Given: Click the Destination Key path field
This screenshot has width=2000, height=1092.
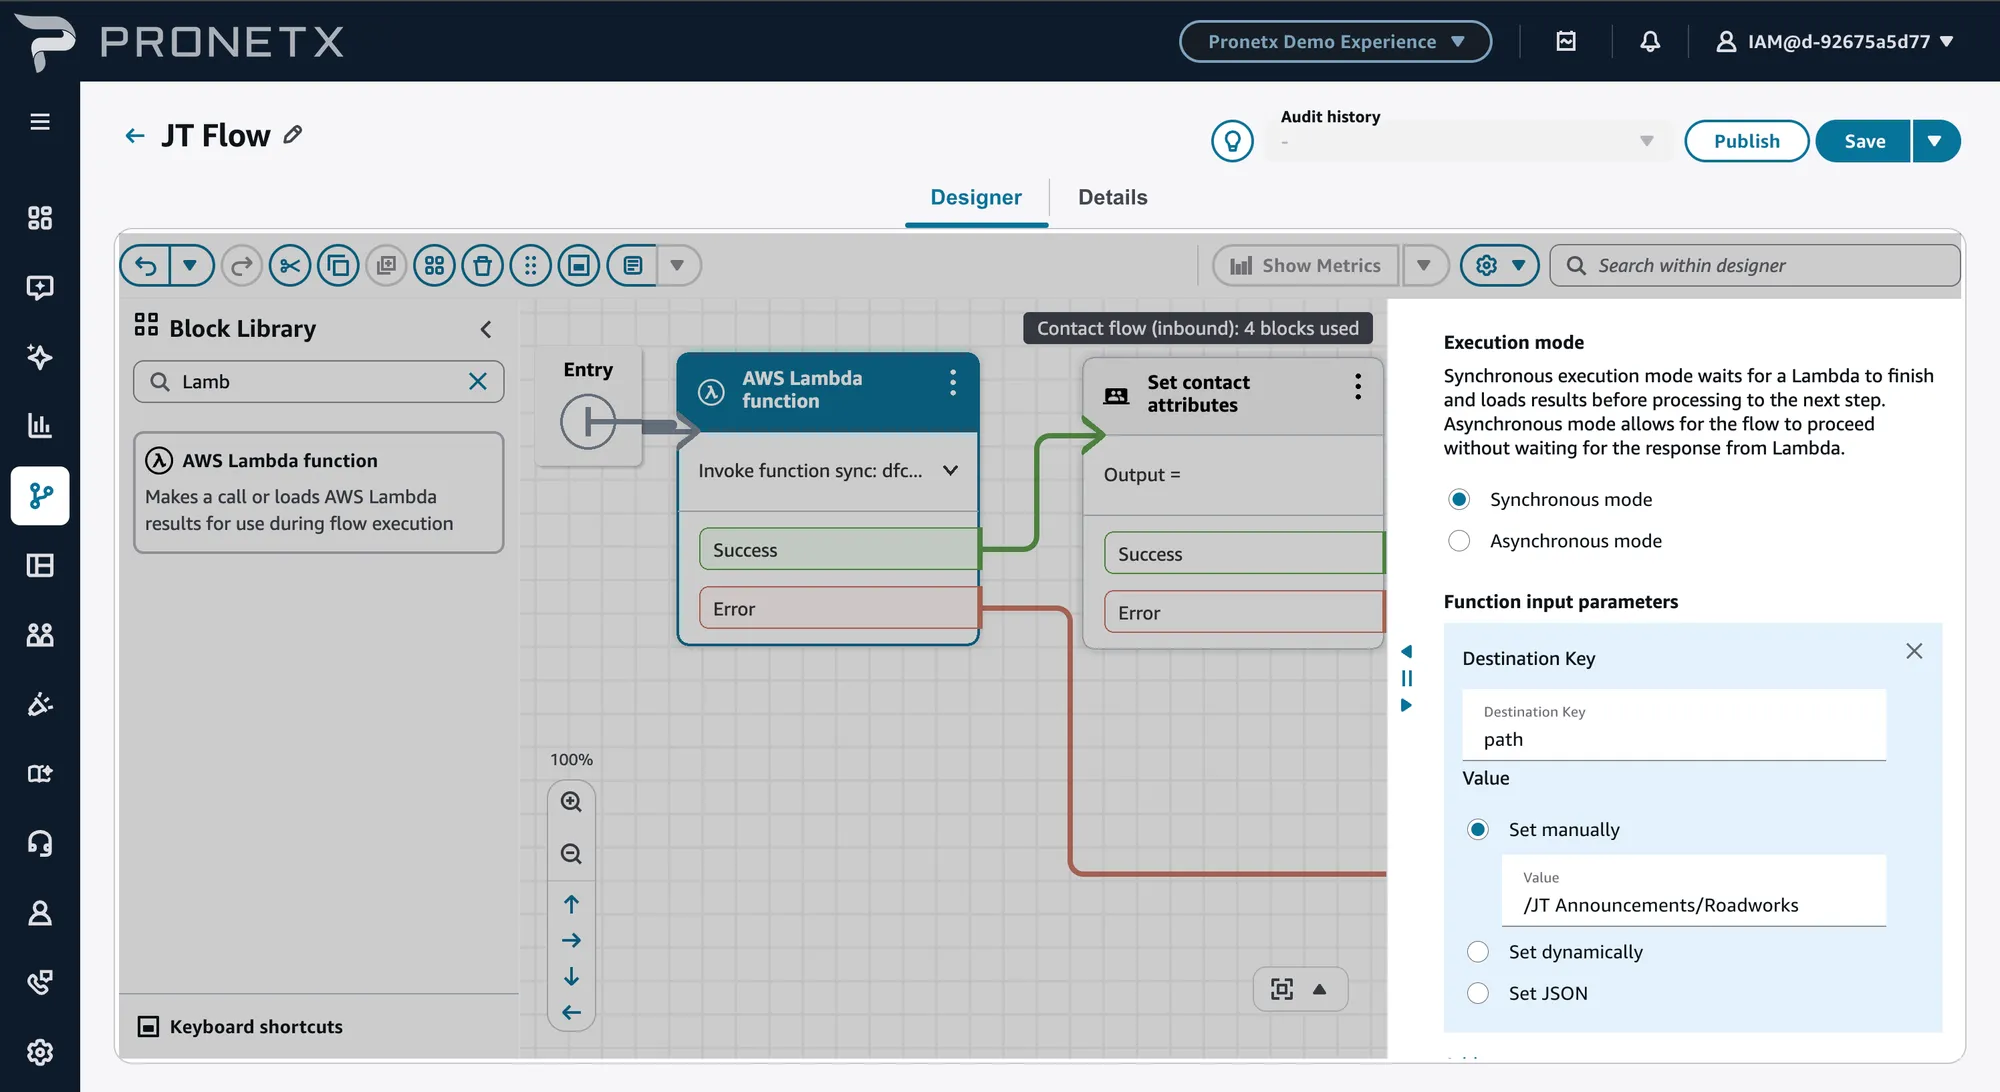Looking at the screenshot, I should (x=1674, y=726).
